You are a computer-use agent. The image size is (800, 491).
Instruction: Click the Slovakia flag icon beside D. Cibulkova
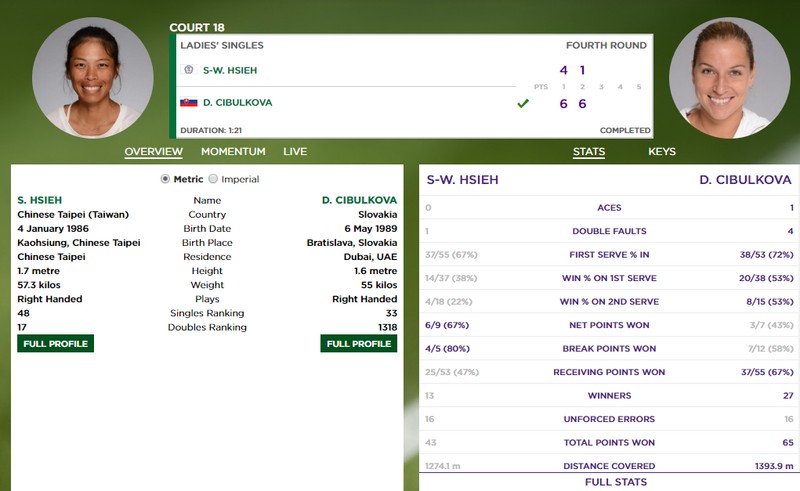(x=188, y=102)
